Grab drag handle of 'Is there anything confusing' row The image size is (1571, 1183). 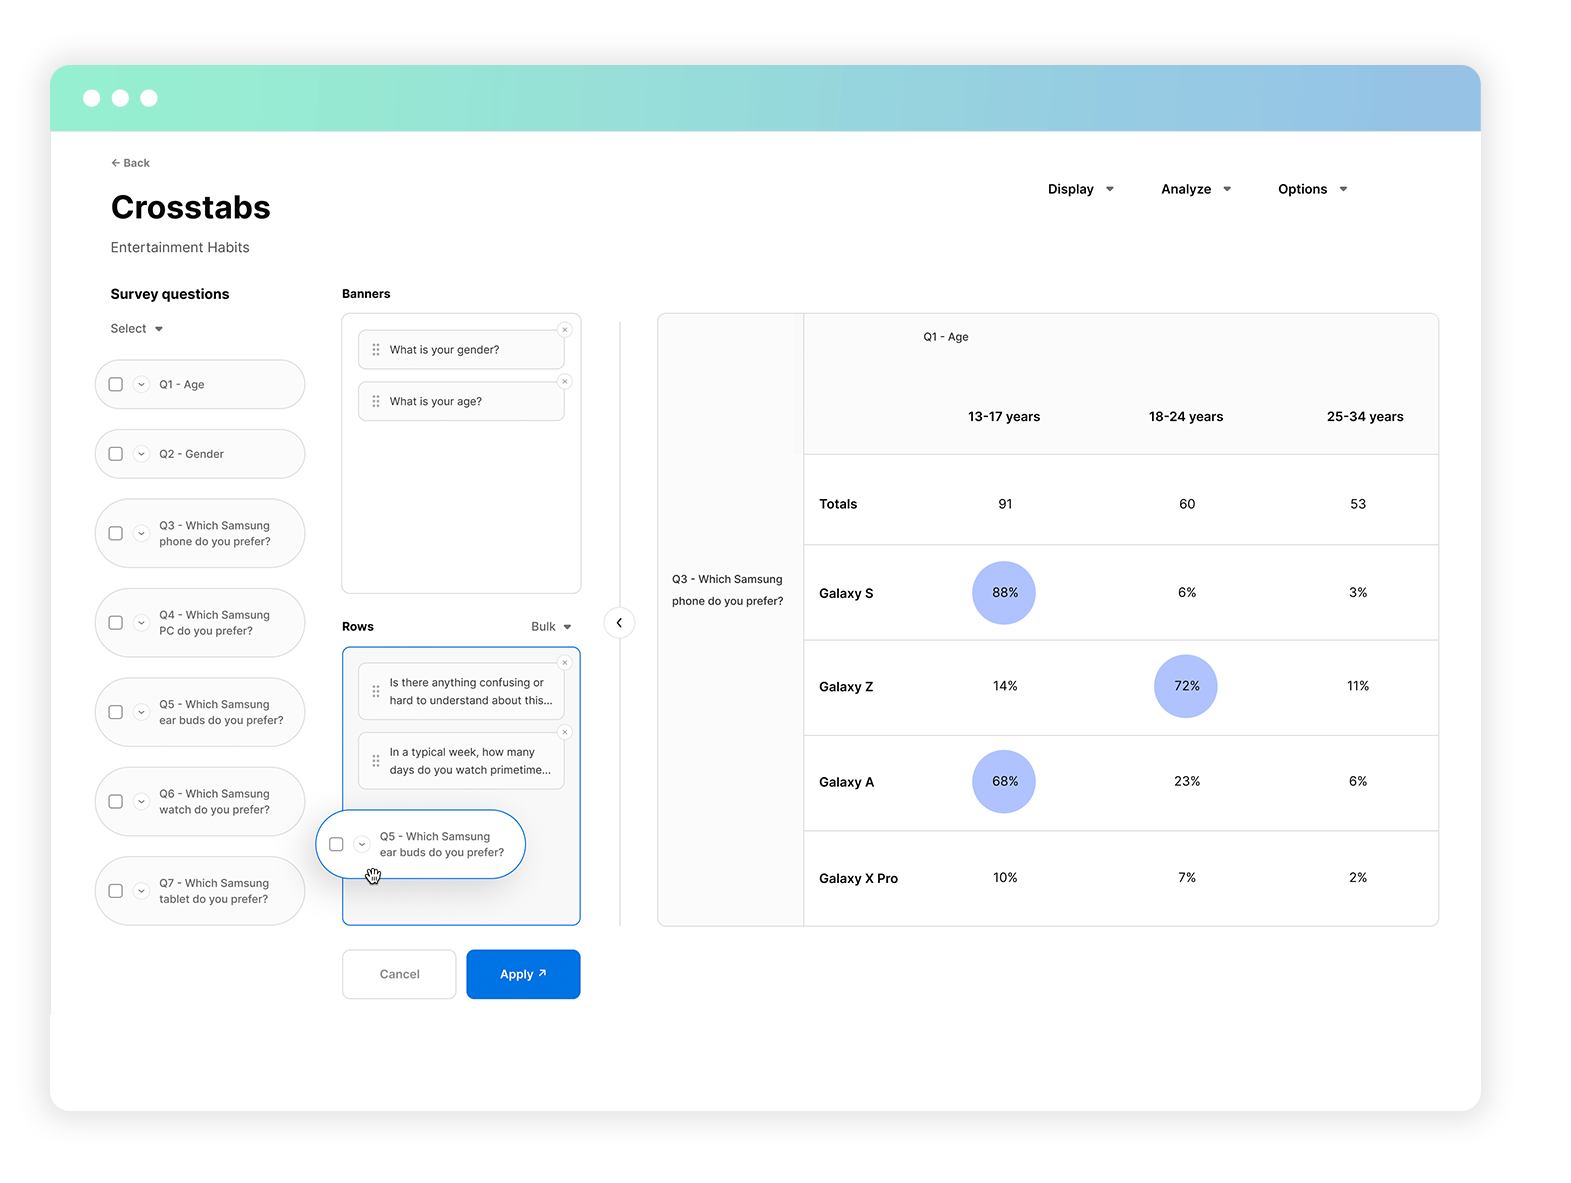[x=376, y=691]
